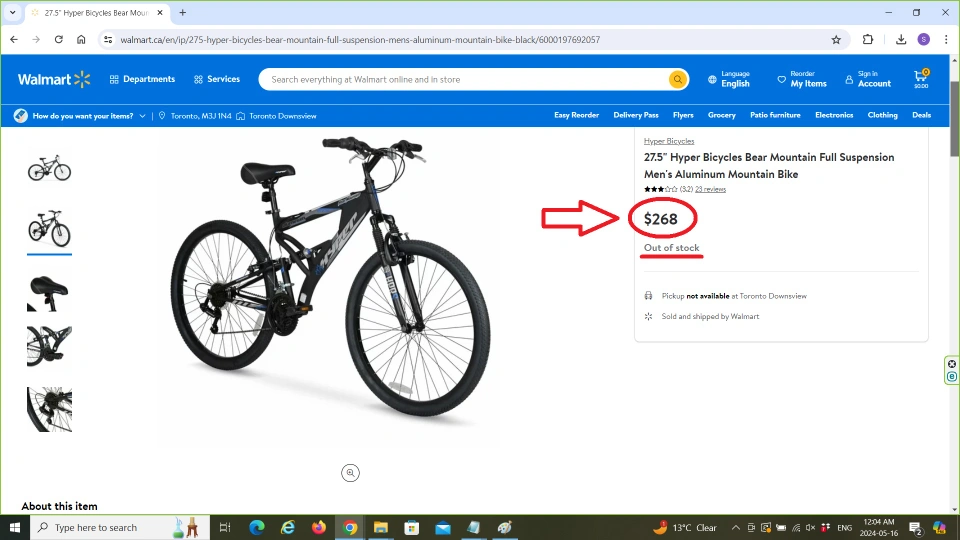Open the Hyper Bicycles brand link

668,141
